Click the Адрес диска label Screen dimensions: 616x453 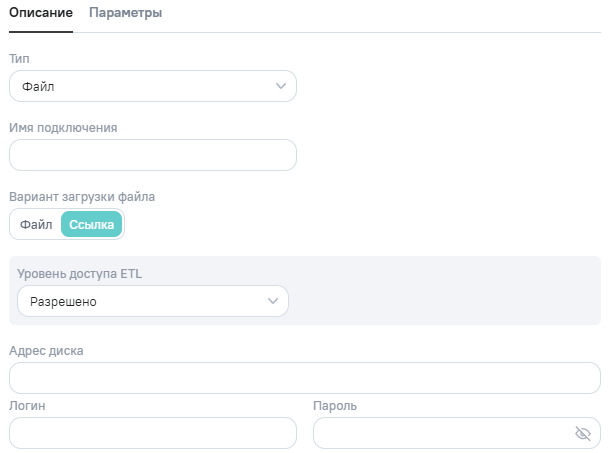click(46, 350)
